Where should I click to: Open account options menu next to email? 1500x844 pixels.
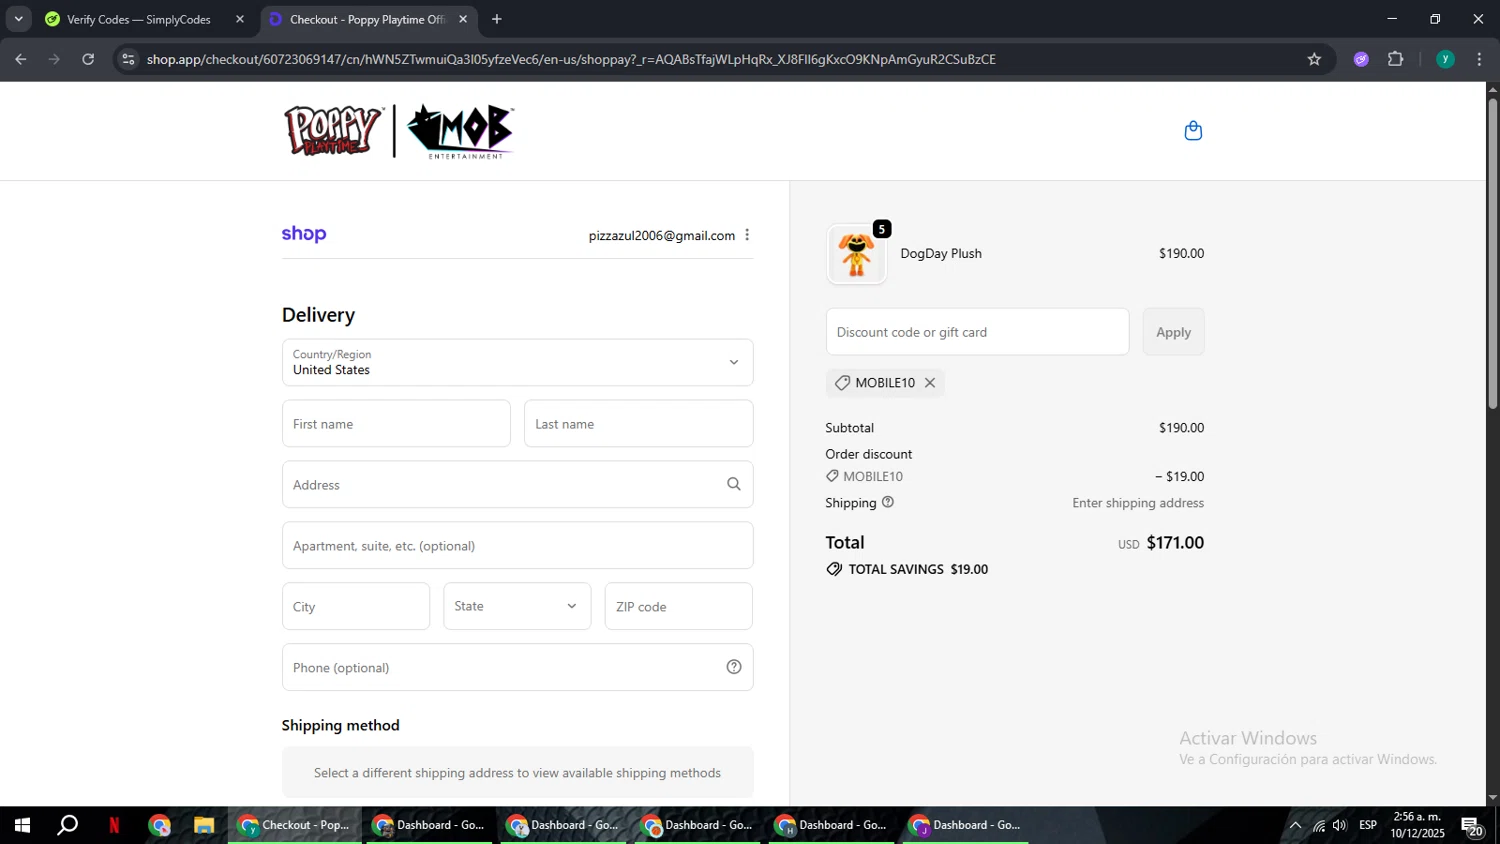point(747,235)
